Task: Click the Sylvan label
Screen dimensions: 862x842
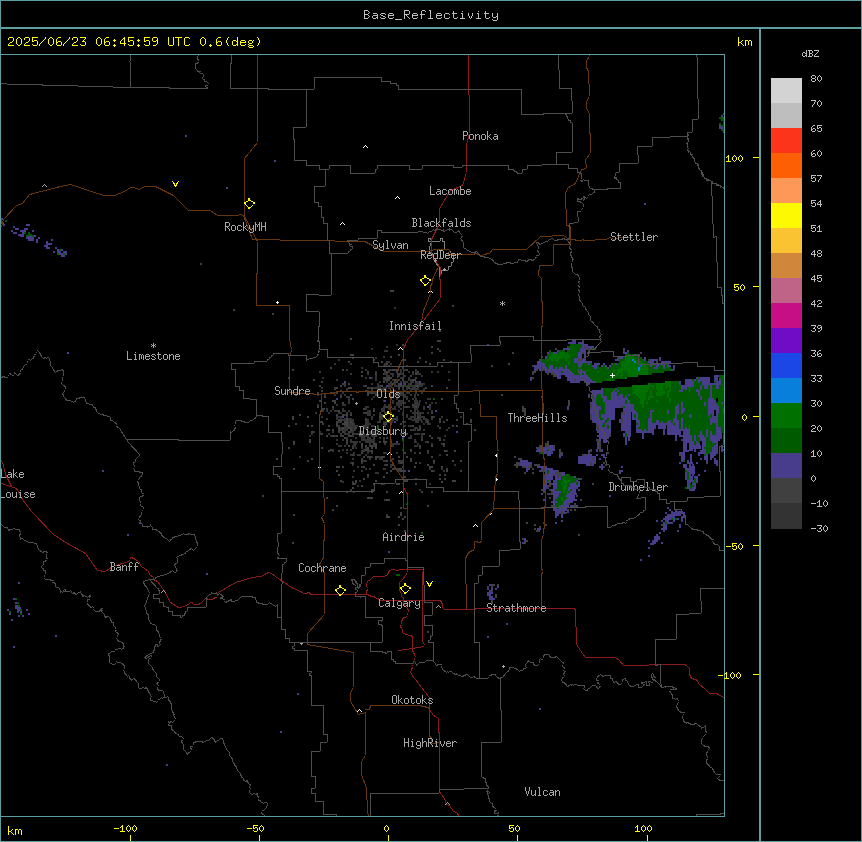Action: pos(390,245)
